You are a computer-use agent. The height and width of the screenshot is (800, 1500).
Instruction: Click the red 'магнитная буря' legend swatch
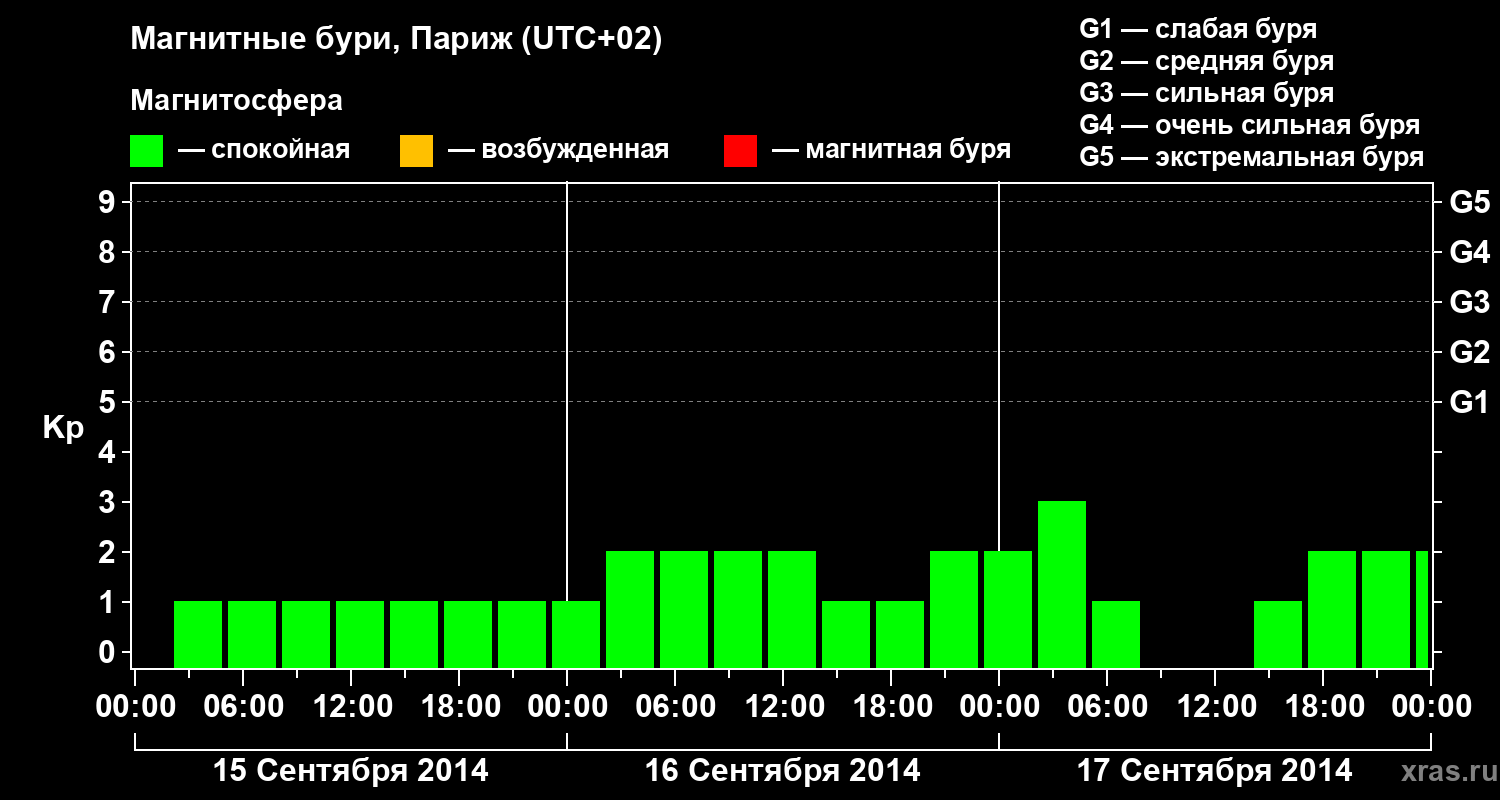(740, 151)
